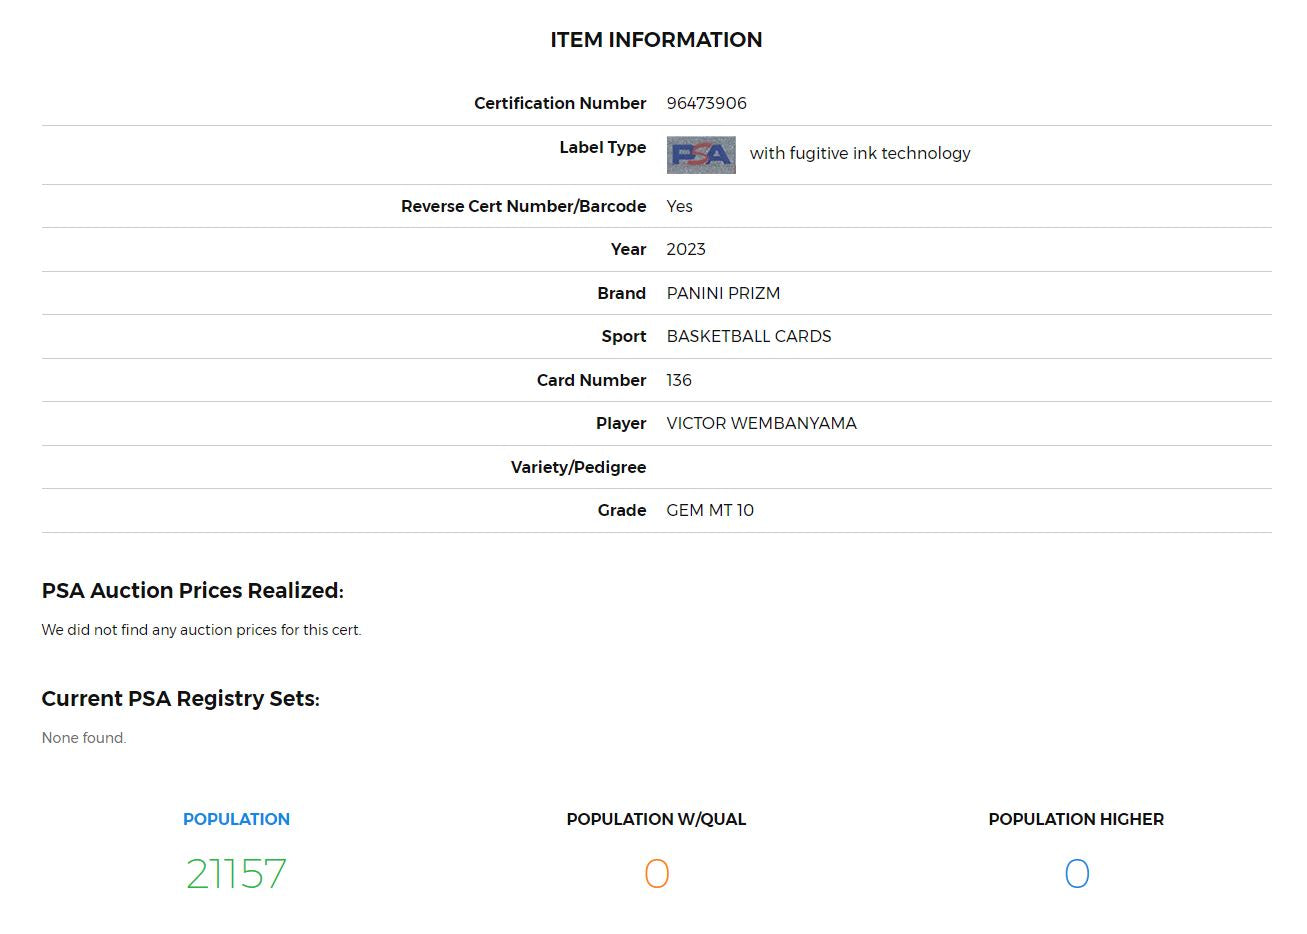Click the POPULATION HIGHER label
This screenshot has width=1307, height=934.
tap(1076, 819)
